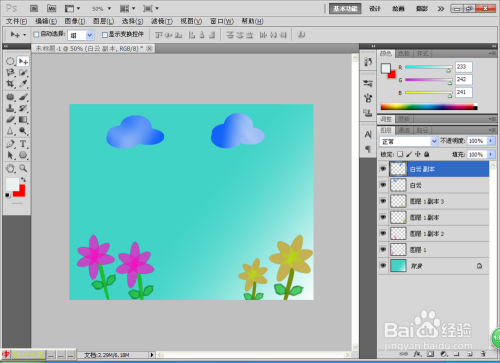Select the Clone Stamp tool
Screen dimensions: 500x363
pos(10,108)
